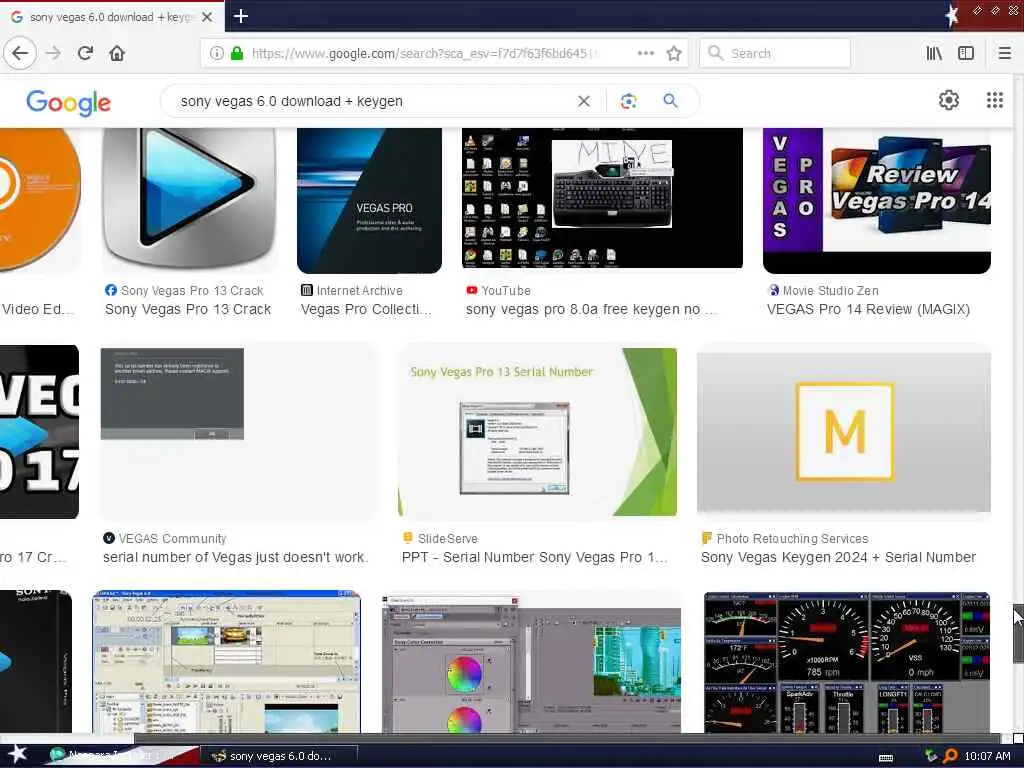Viewport: 1024px width, 768px height.
Task: Click the Google logo
Action: (69, 103)
